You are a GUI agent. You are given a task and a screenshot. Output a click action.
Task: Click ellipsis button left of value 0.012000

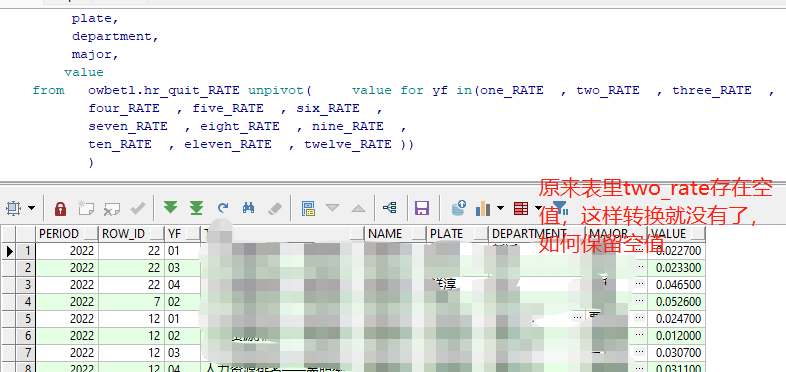[639, 335]
